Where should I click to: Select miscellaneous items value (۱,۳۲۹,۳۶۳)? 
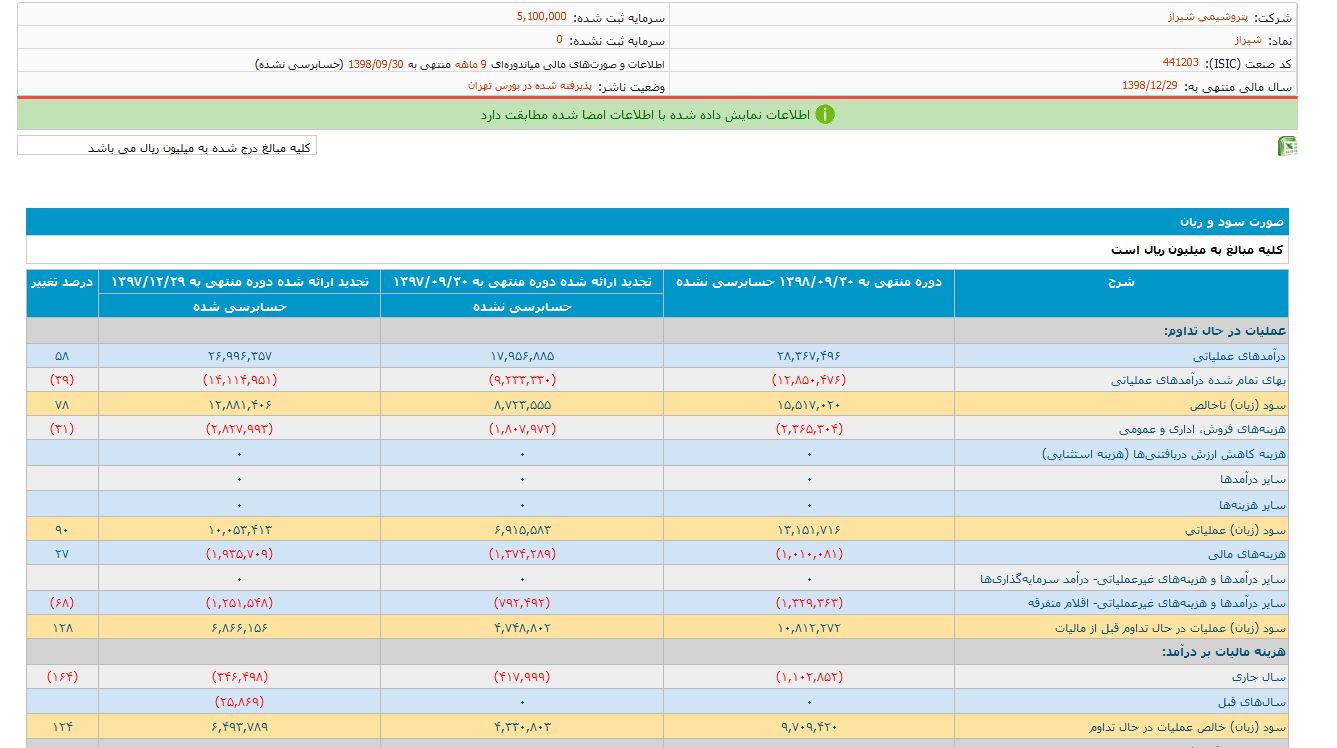point(809,603)
